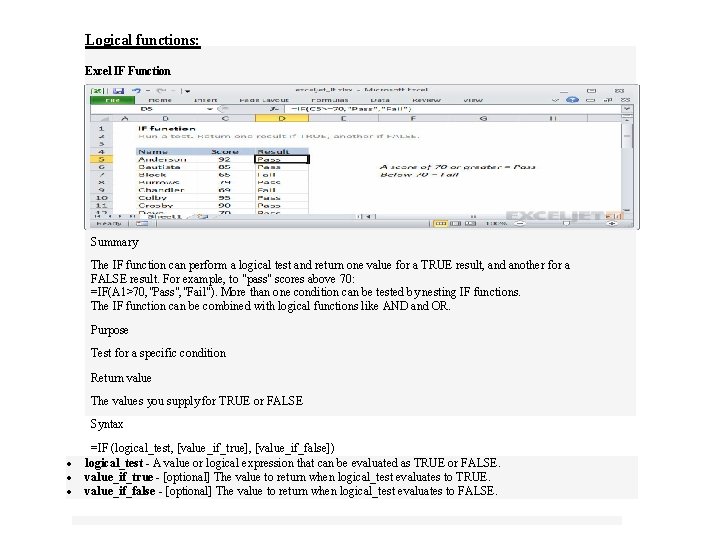
Task: Click the formula bar containing the IF formula
Action: (453, 109)
